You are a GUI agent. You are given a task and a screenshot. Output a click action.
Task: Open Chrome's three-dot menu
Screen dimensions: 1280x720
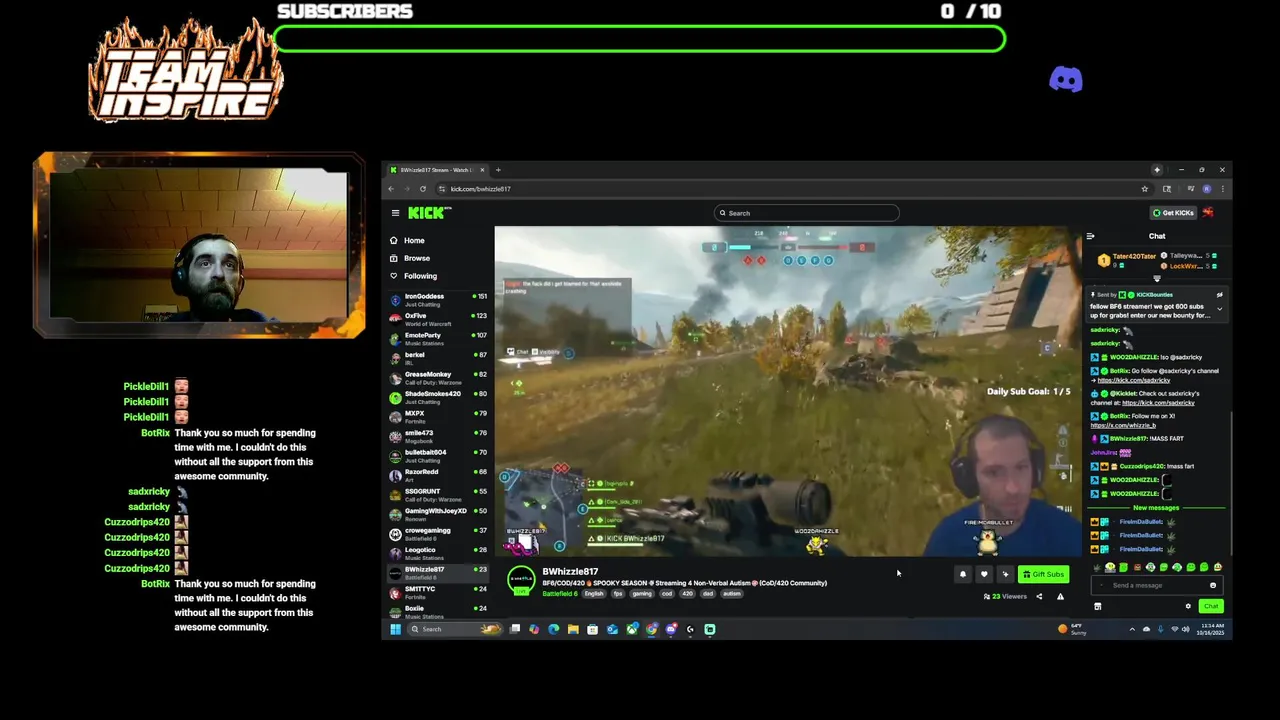1222,189
